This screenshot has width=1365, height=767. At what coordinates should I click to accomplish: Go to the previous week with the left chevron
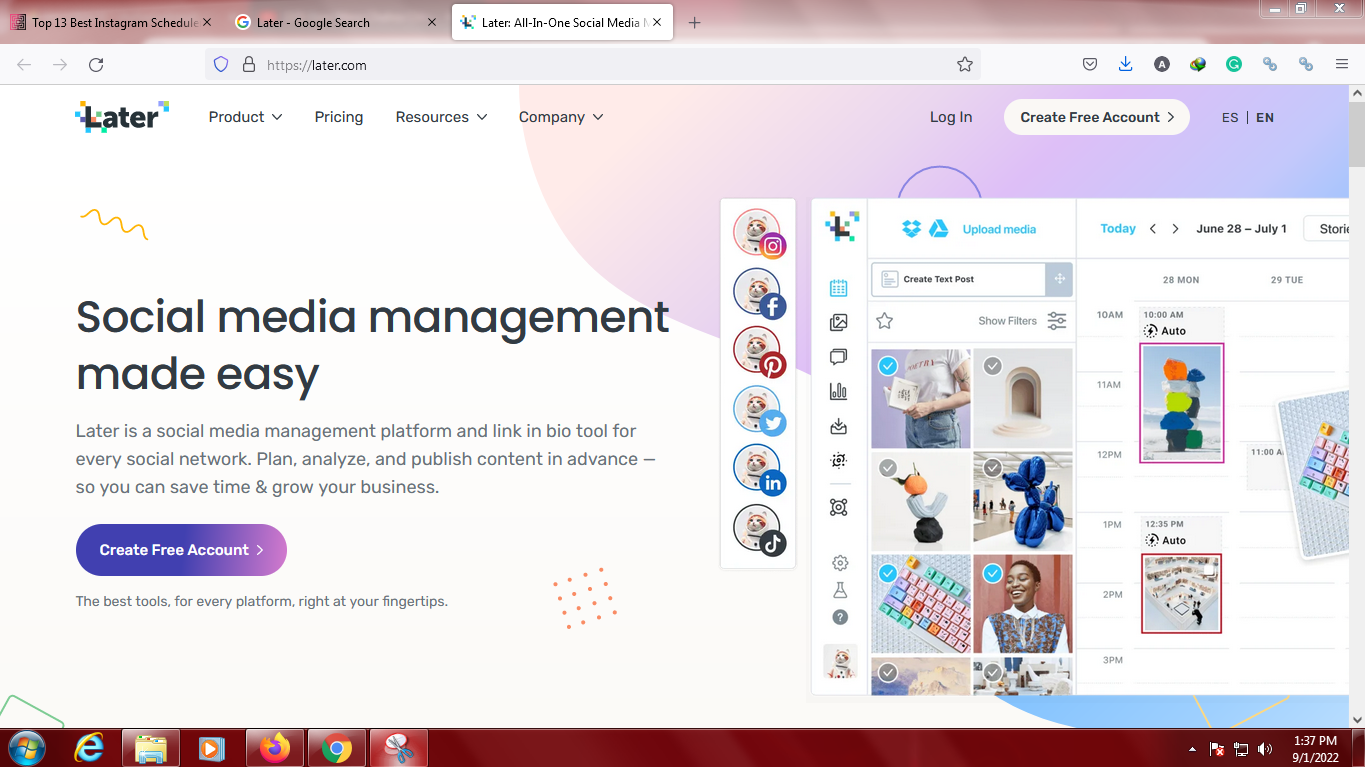click(1153, 229)
